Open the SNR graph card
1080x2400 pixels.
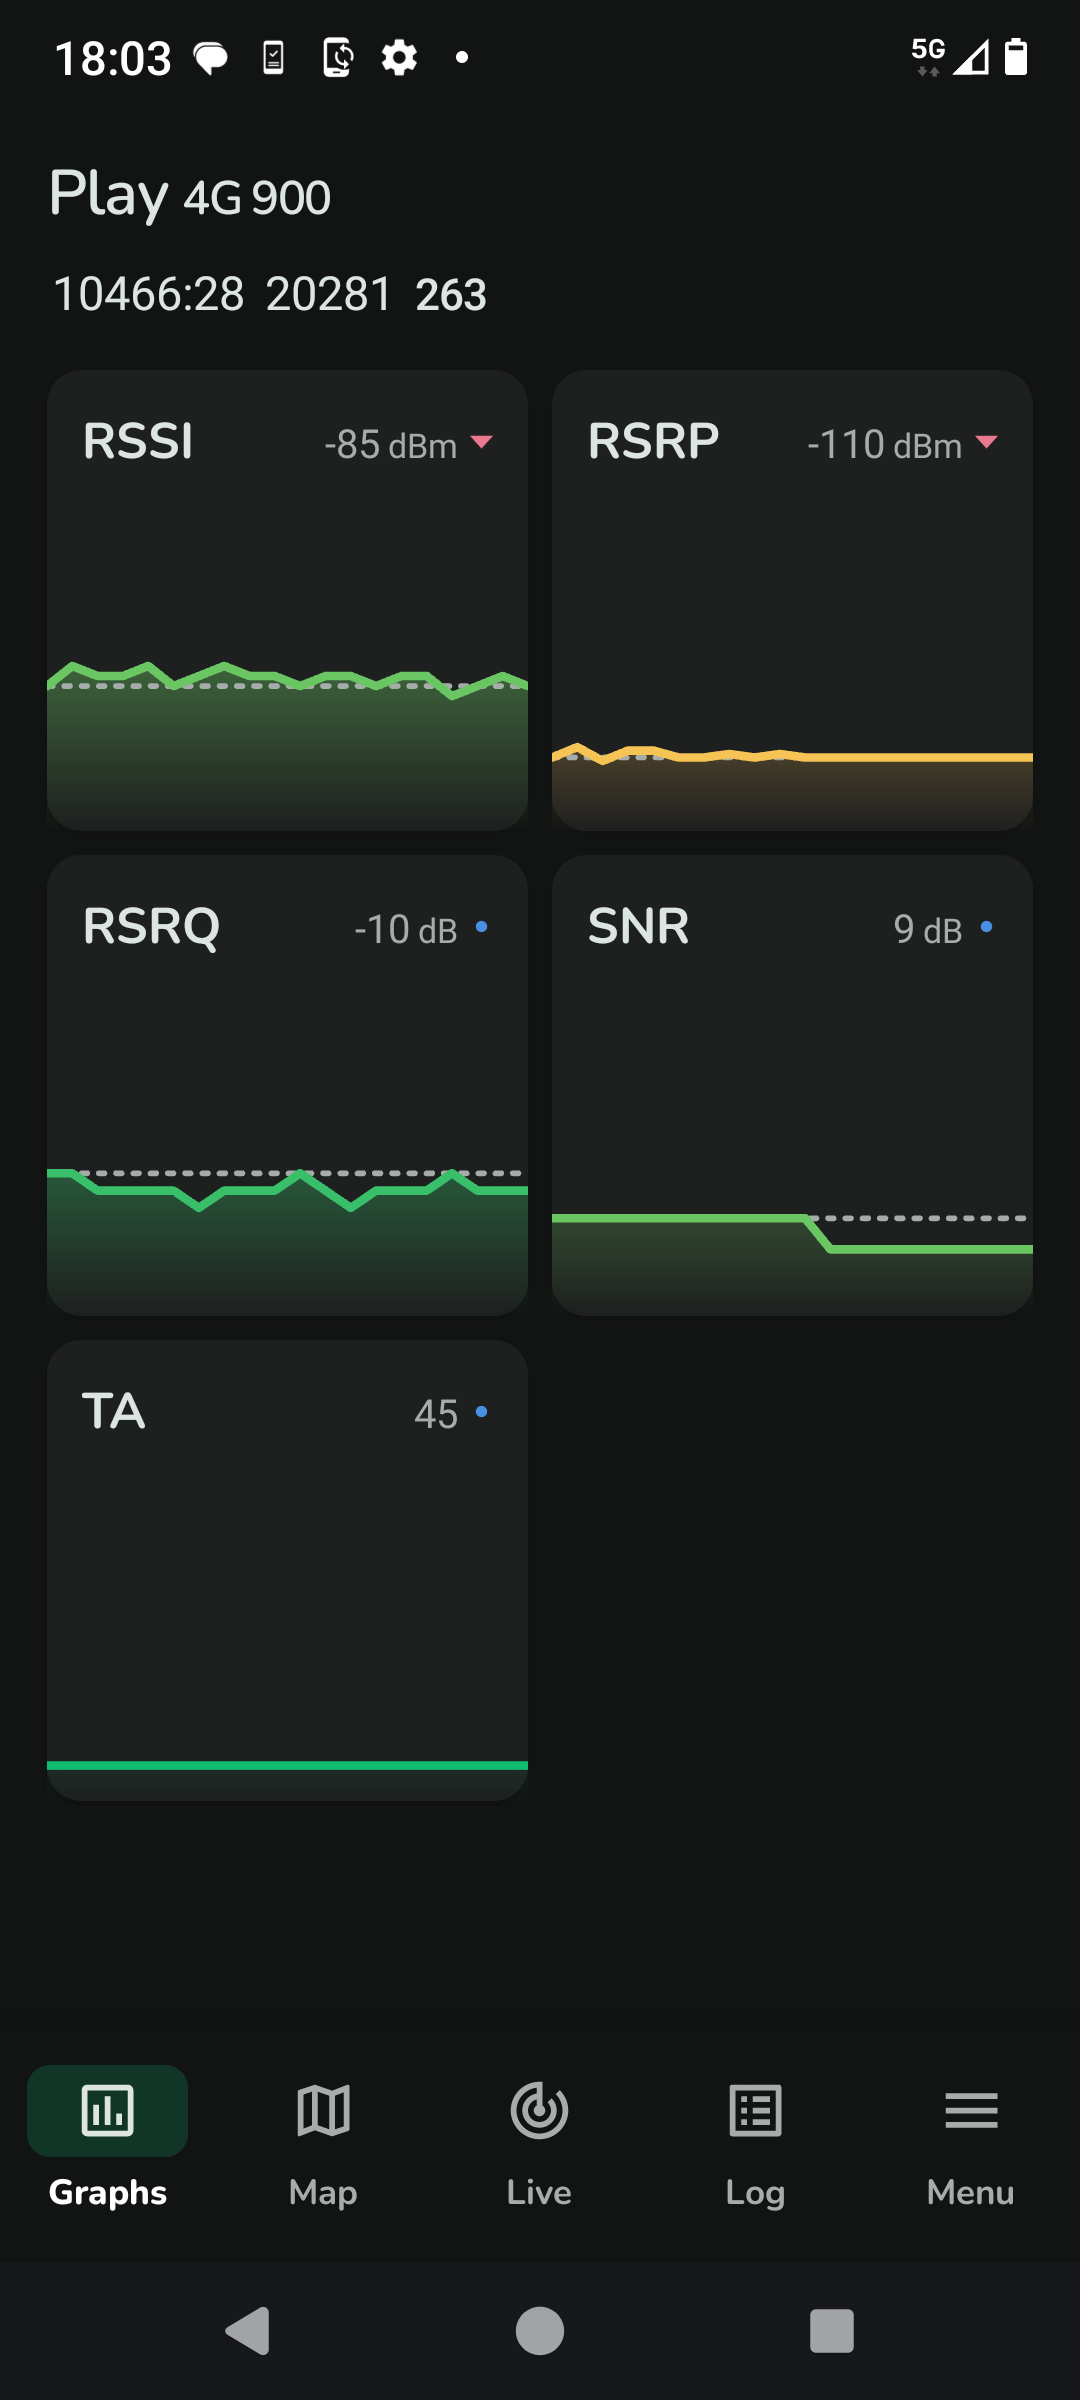click(x=792, y=1085)
